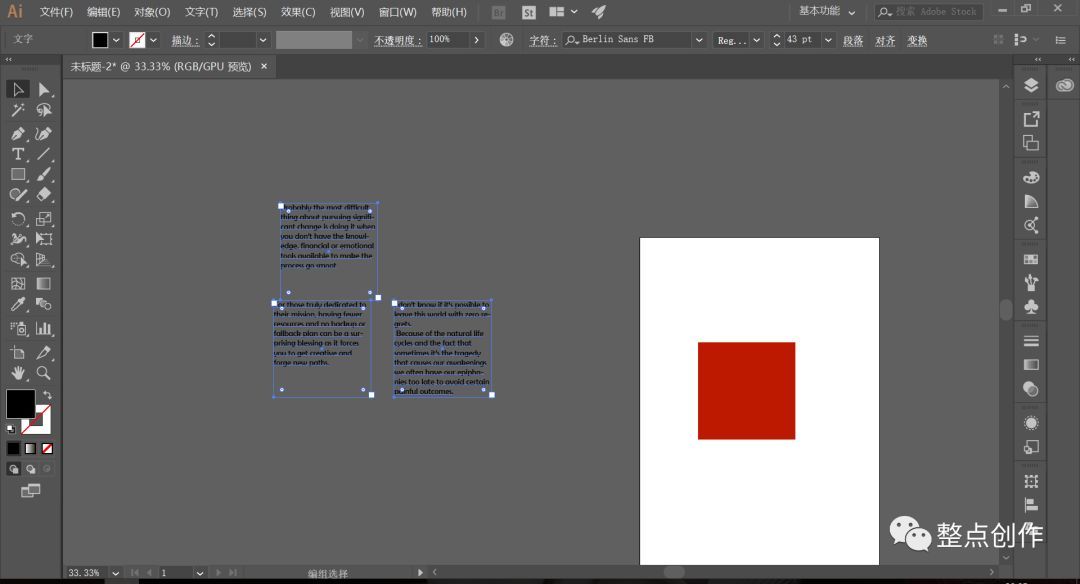Select the Zoom tool

coord(43,373)
